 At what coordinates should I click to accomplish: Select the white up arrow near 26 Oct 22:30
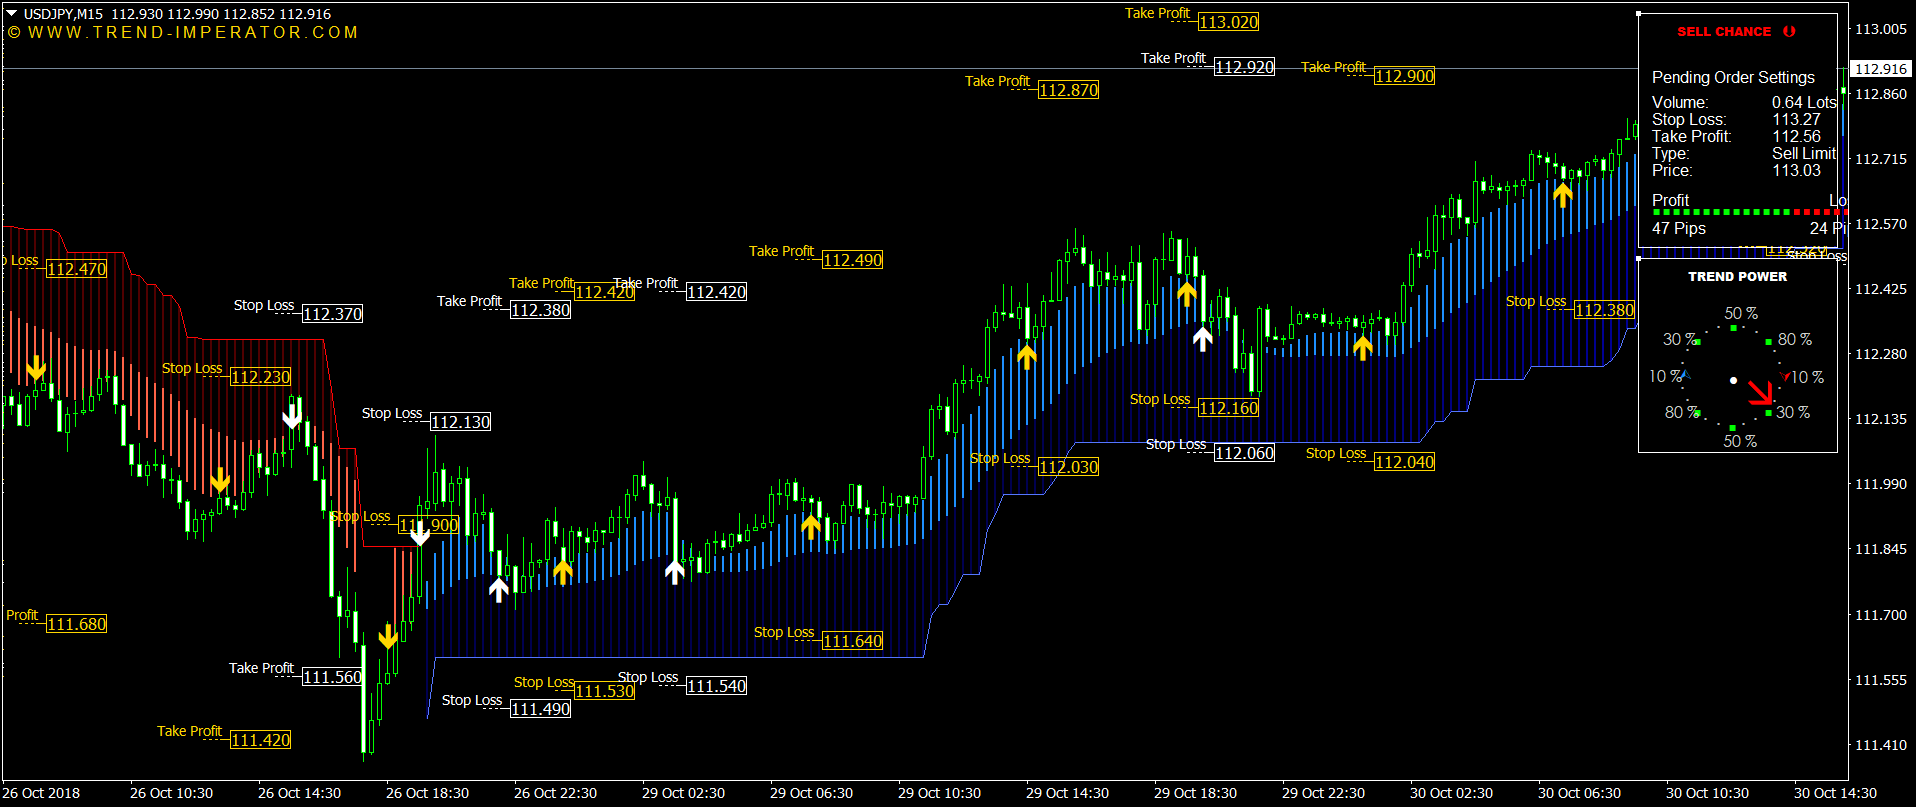pos(499,588)
